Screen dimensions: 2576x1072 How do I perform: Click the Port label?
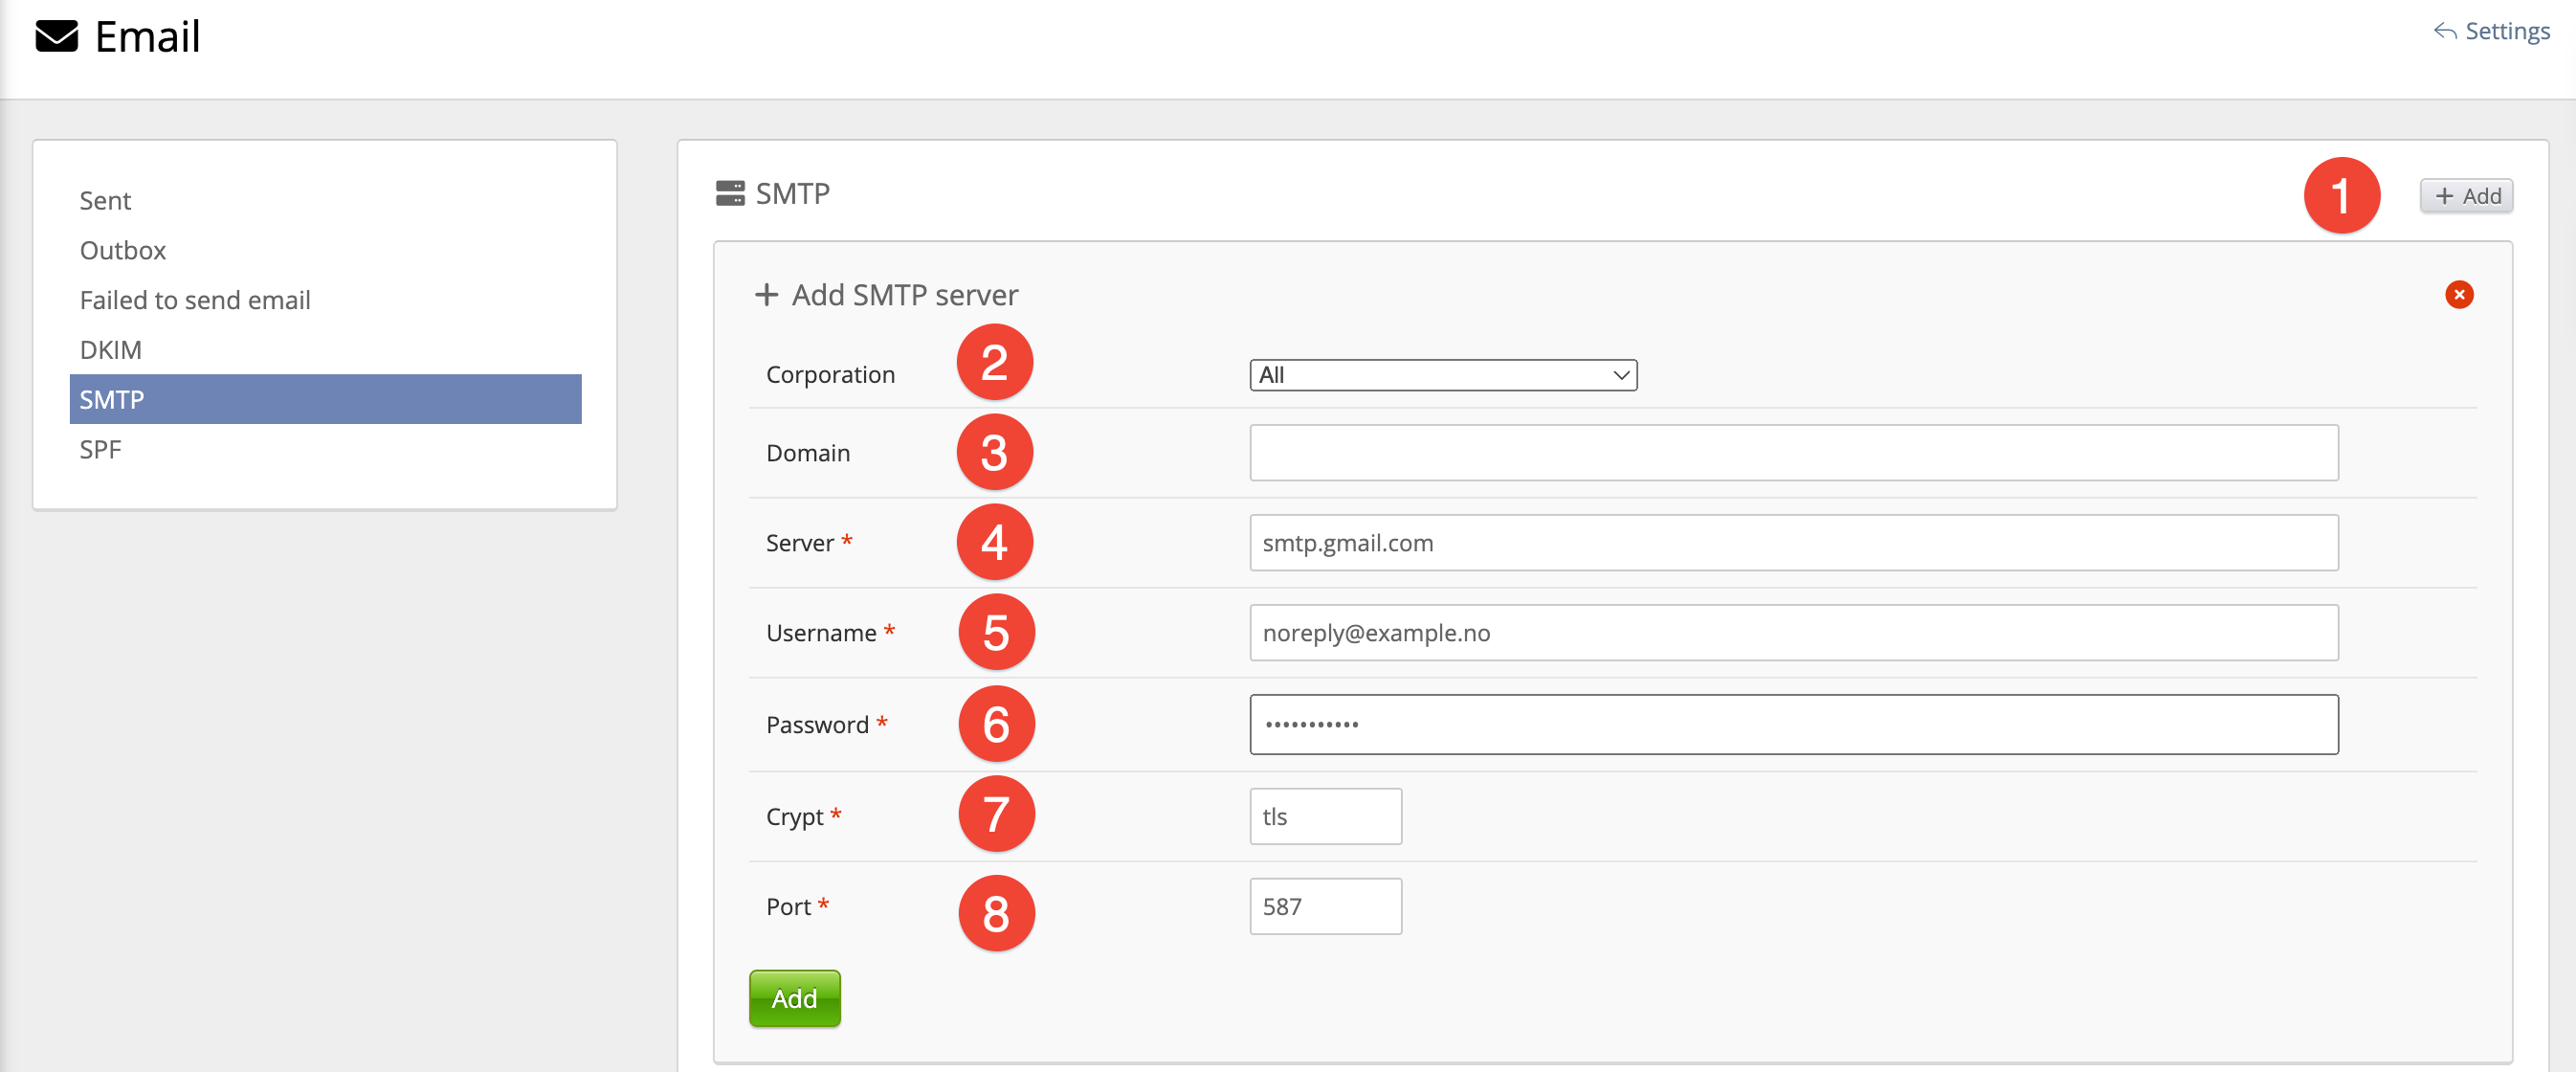(x=788, y=907)
